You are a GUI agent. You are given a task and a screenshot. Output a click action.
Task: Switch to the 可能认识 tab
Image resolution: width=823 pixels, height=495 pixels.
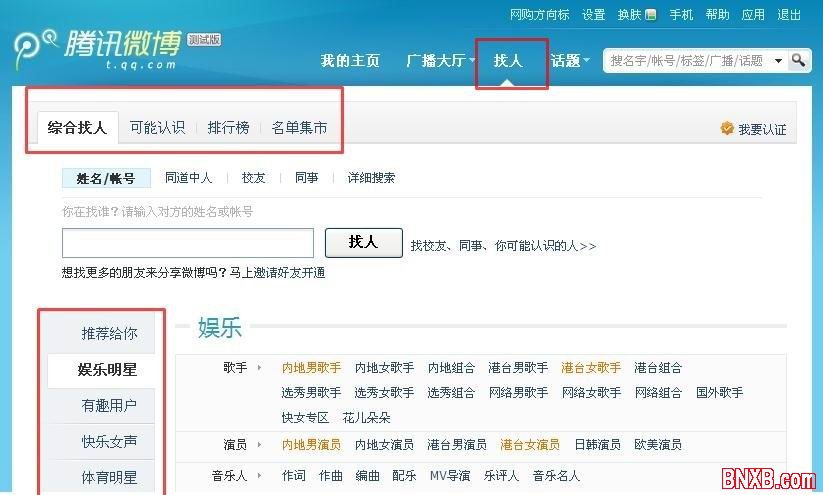pos(157,128)
